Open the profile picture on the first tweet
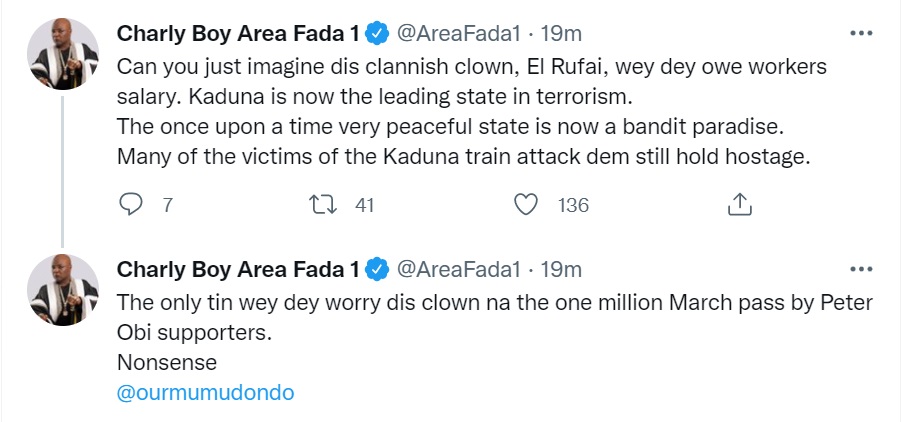The width and height of the screenshot is (910, 422). pyautogui.click(x=62, y=52)
